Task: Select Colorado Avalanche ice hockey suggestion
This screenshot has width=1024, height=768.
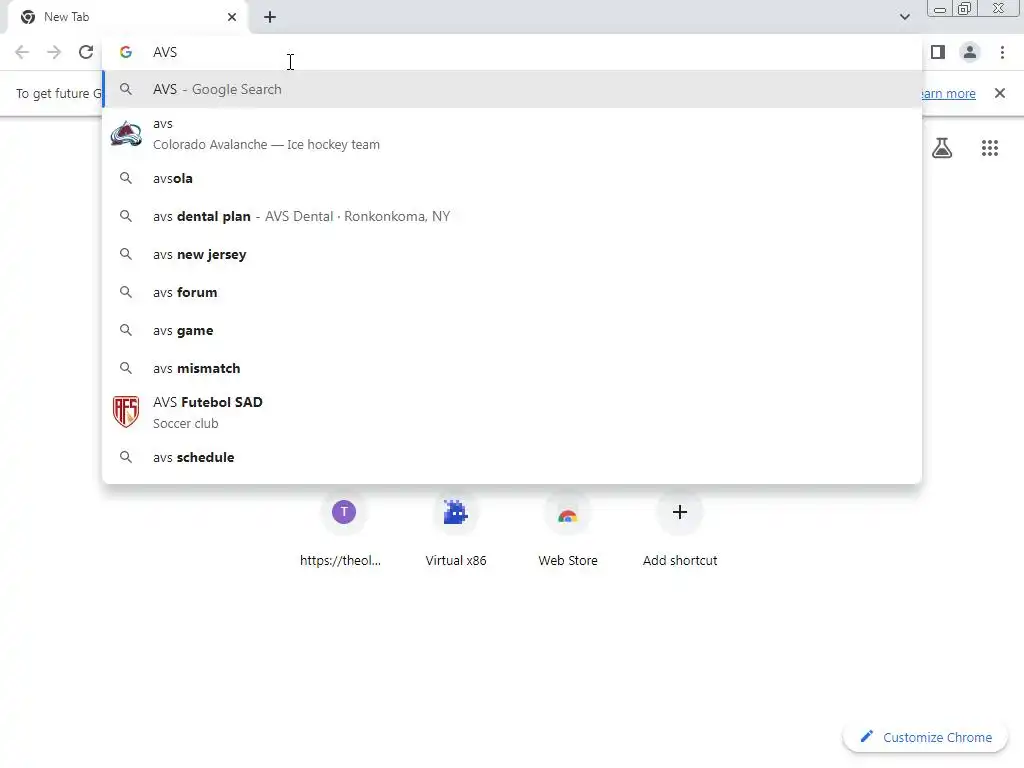Action: [512, 134]
